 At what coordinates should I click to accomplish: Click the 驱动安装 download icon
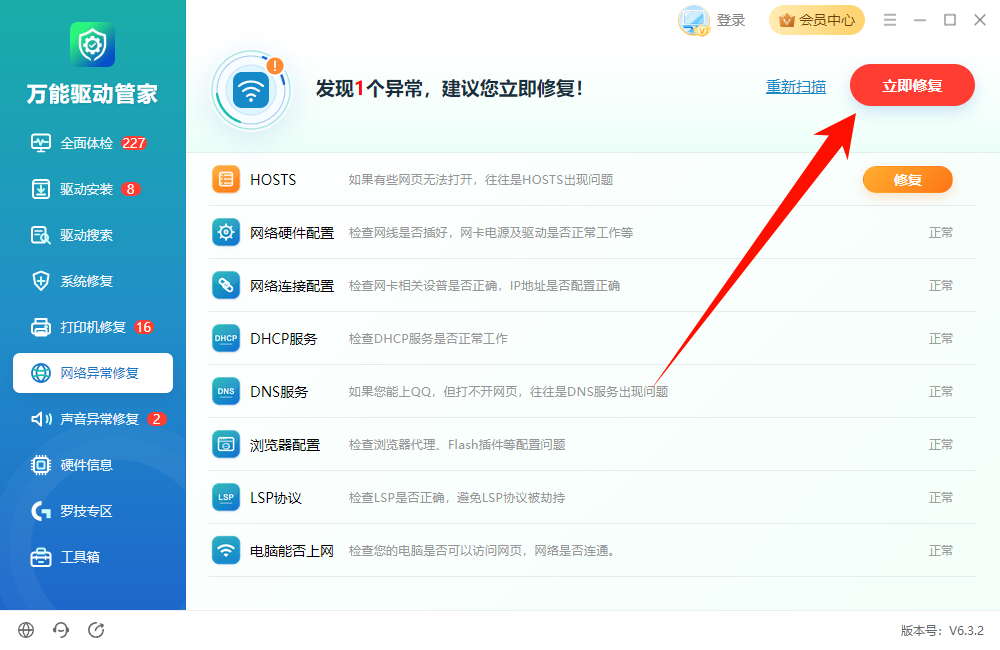tap(41, 189)
